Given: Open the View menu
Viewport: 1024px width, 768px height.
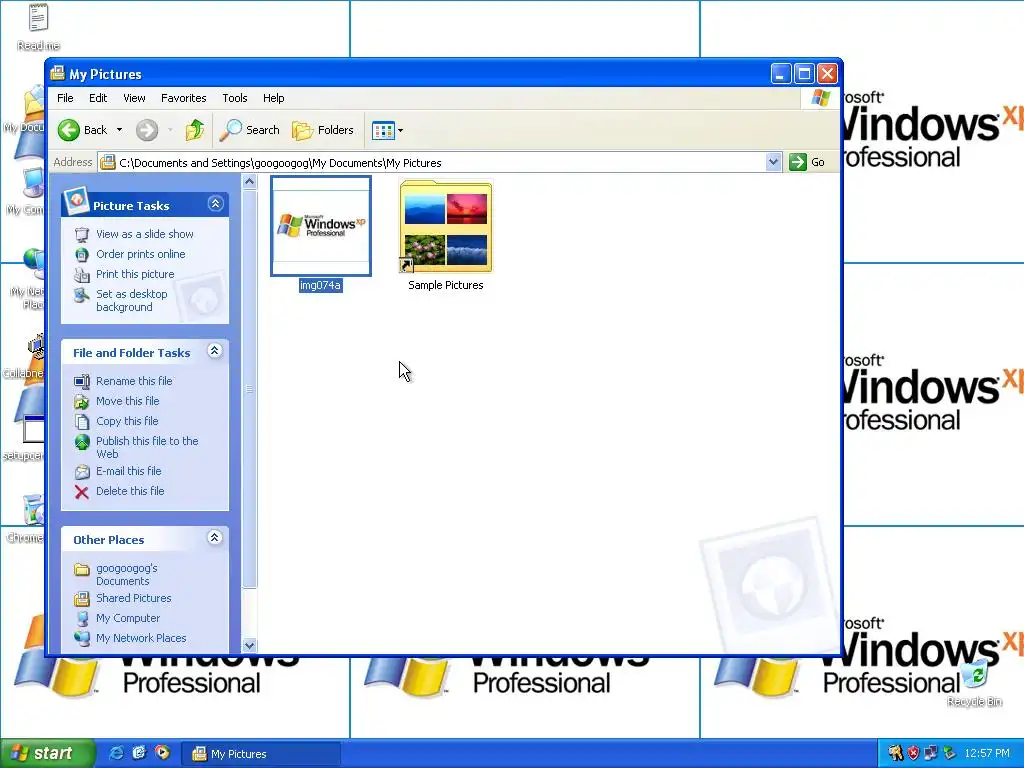Looking at the screenshot, I should 134,98.
